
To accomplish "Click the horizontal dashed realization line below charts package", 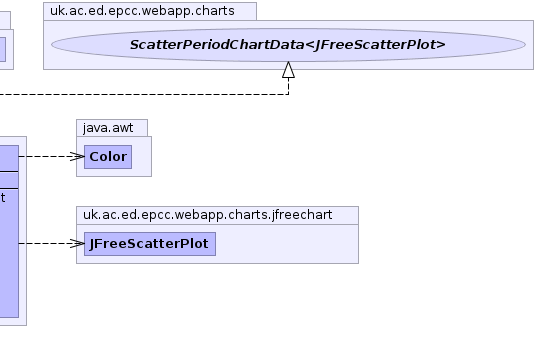I will tap(144, 94).
